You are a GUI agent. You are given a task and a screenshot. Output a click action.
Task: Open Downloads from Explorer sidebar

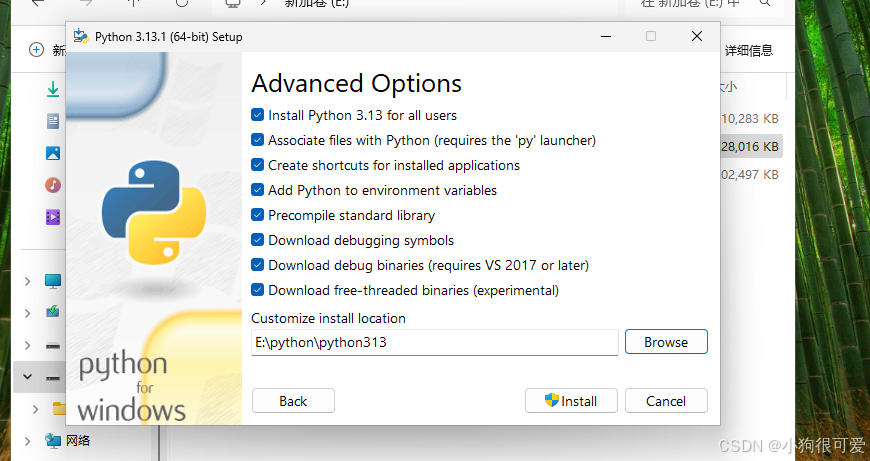coord(53,89)
